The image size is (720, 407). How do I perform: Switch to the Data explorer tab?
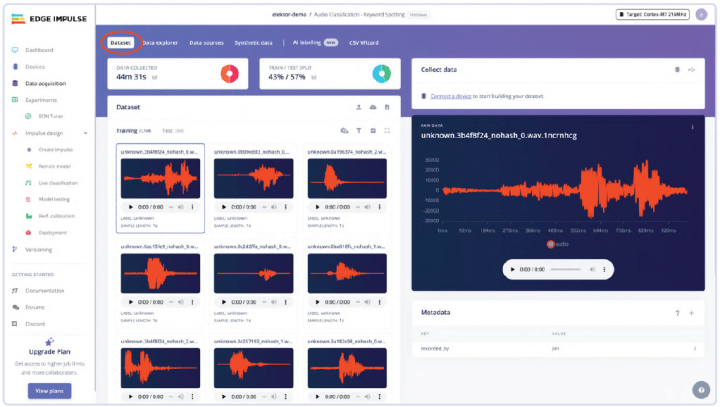pyautogui.click(x=161, y=43)
